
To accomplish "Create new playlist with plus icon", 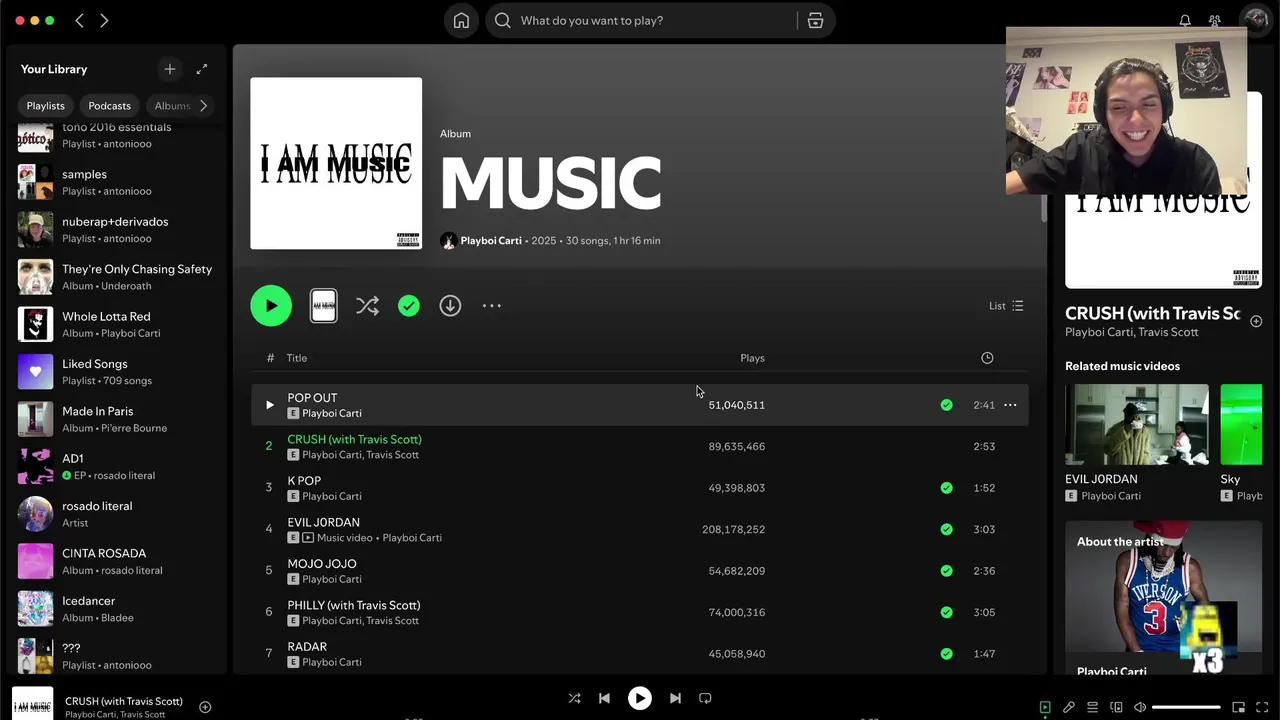I will click(x=170, y=69).
